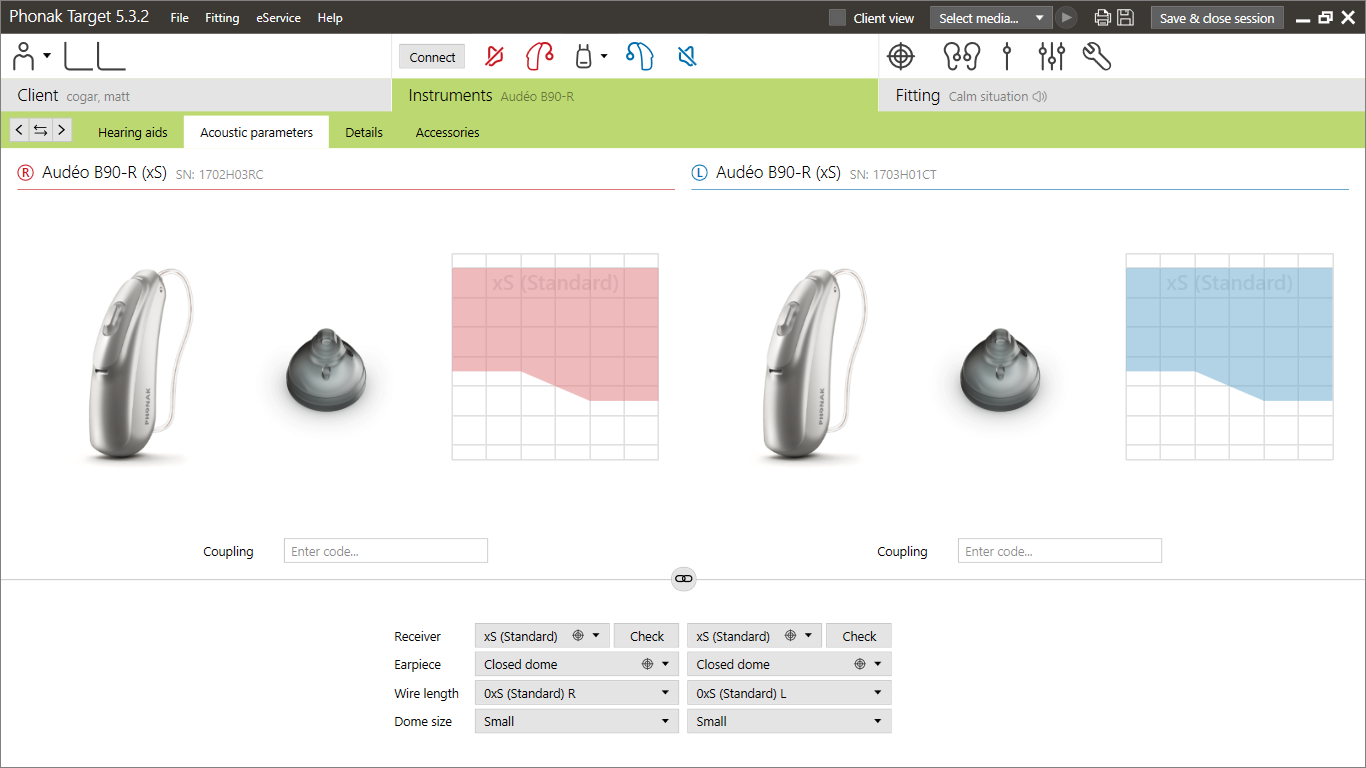Click the red R side indicator icon
The width and height of the screenshot is (1366, 768).
tap(26, 173)
